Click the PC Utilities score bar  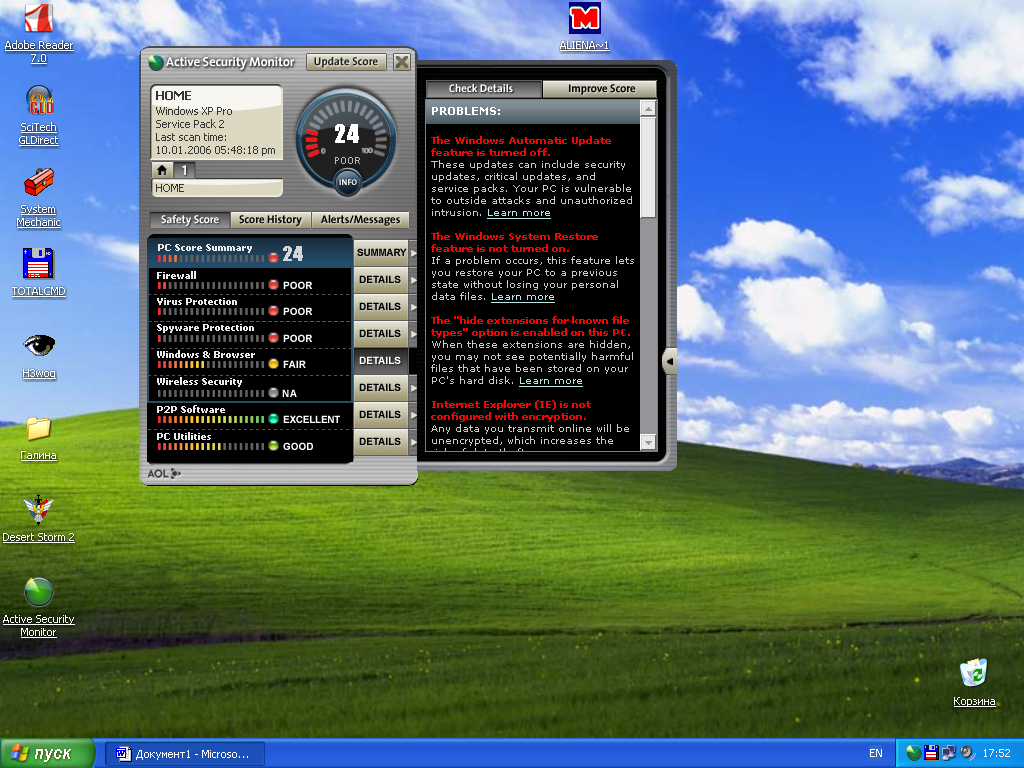(x=210, y=447)
